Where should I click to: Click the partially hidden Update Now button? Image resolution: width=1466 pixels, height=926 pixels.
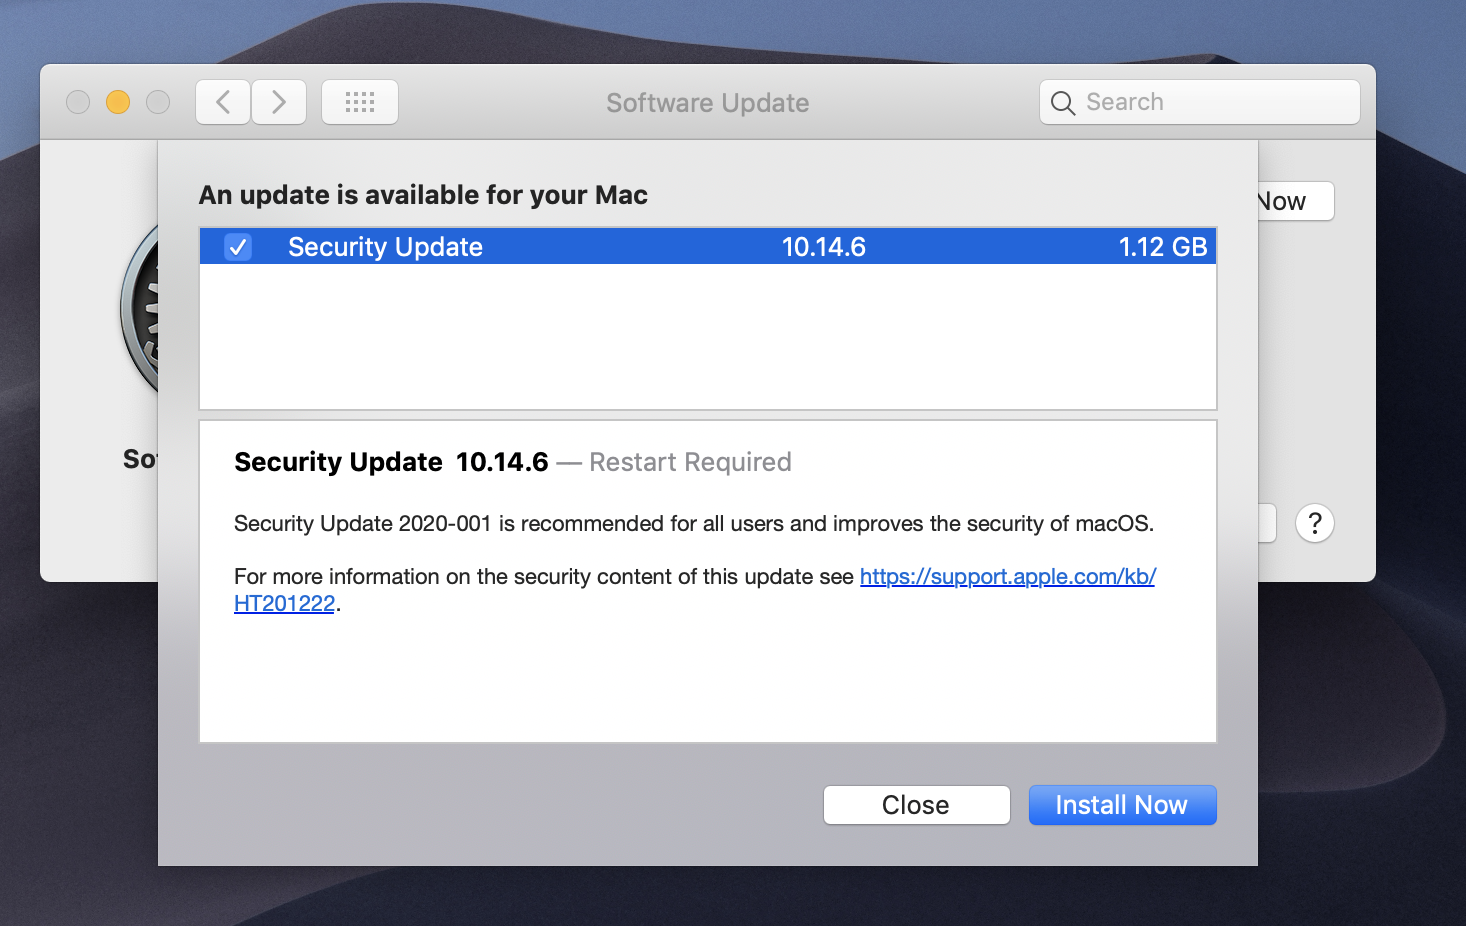pyautogui.click(x=1295, y=201)
